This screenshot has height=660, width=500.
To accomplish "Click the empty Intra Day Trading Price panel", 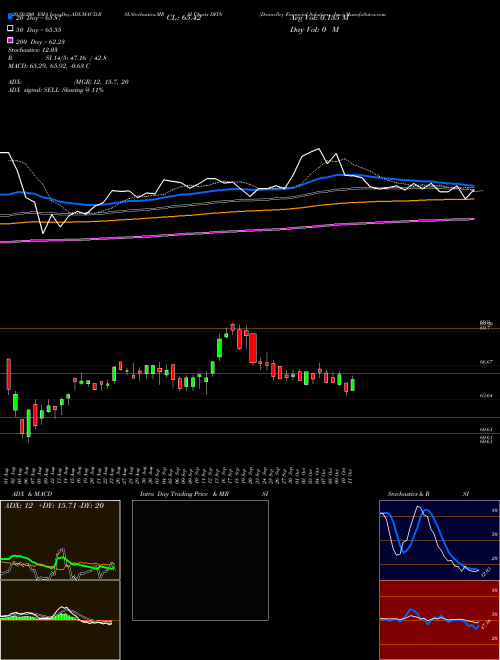I will coord(200,560).
